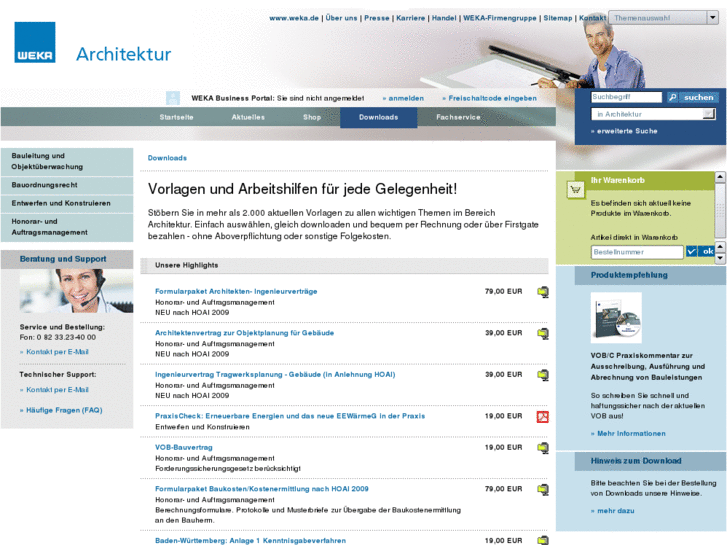Click Mehr Informationen under Produktempfehlung
The height and width of the screenshot is (545, 727).
[628, 434]
